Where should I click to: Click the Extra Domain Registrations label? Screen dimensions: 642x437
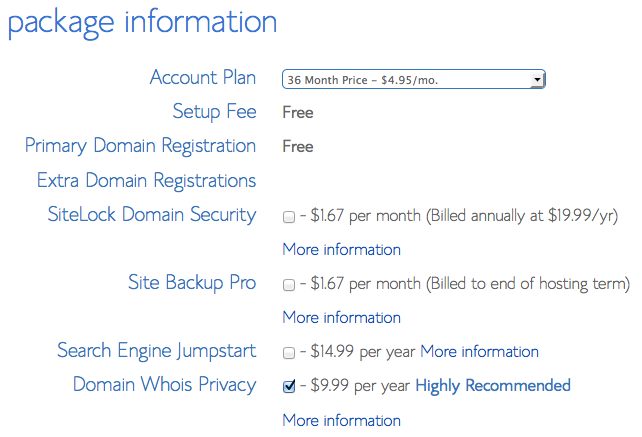[x=146, y=181]
